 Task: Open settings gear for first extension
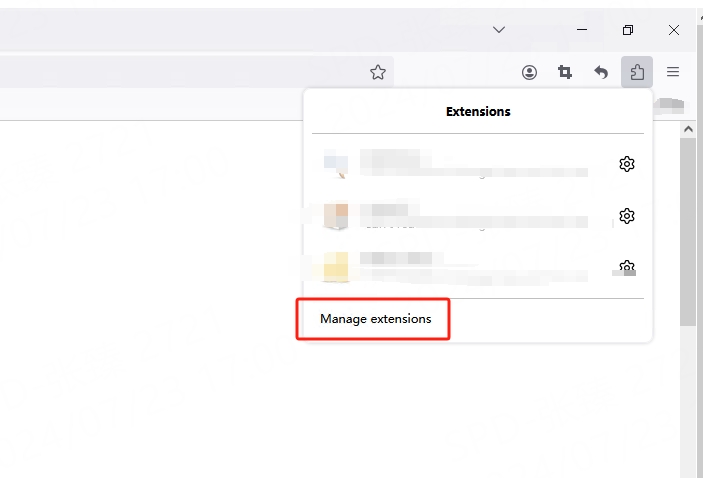click(x=627, y=164)
